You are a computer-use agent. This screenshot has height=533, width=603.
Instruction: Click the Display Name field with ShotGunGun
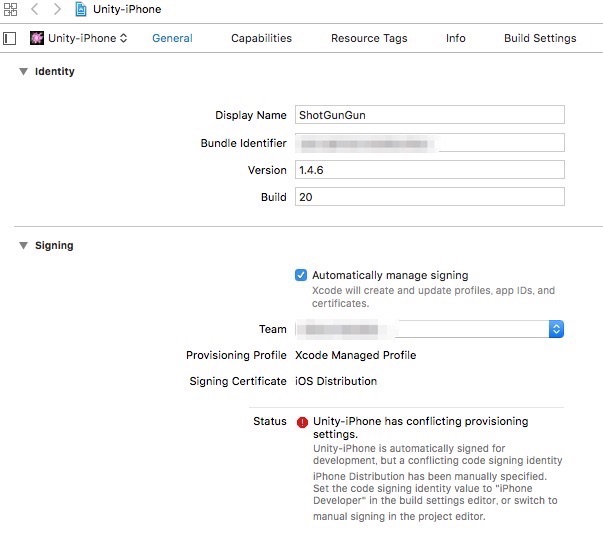point(430,115)
